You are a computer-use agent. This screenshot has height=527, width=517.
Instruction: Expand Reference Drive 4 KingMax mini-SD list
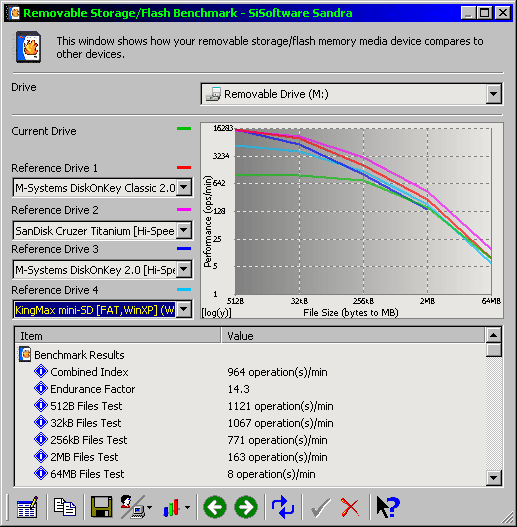[x=184, y=309]
